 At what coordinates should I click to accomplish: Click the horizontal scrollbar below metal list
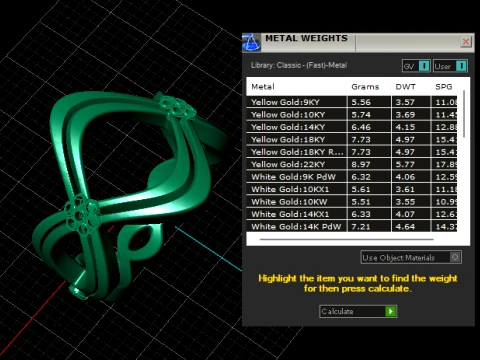pyautogui.click(x=347, y=239)
